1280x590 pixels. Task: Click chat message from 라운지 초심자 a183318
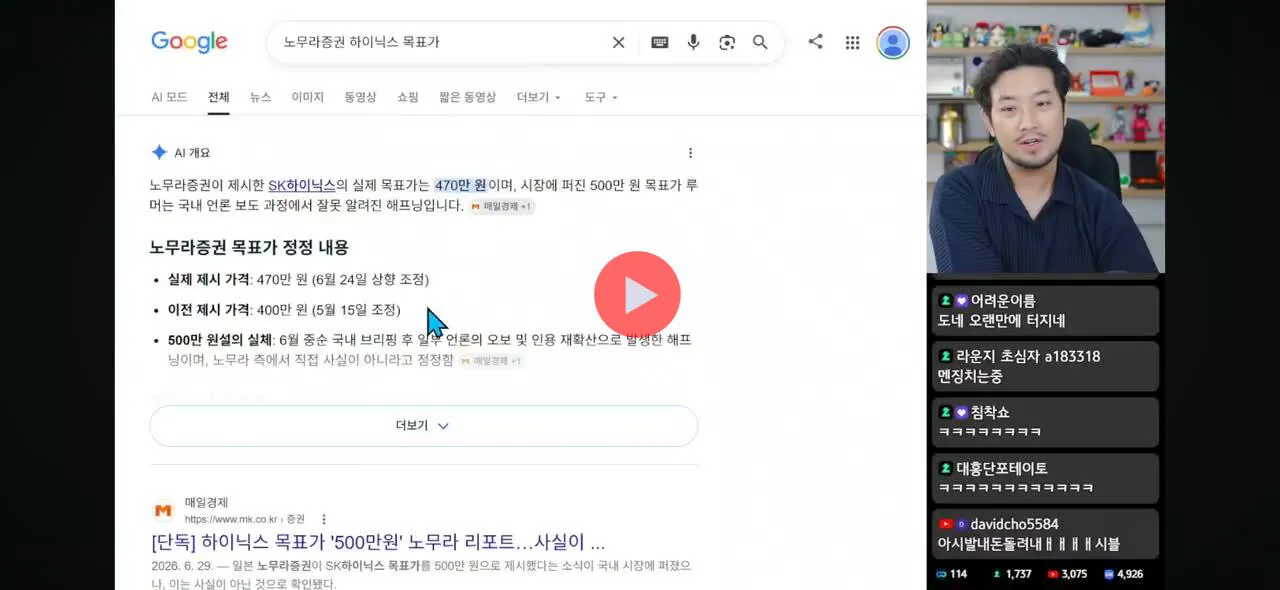[x=1046, y=367]
